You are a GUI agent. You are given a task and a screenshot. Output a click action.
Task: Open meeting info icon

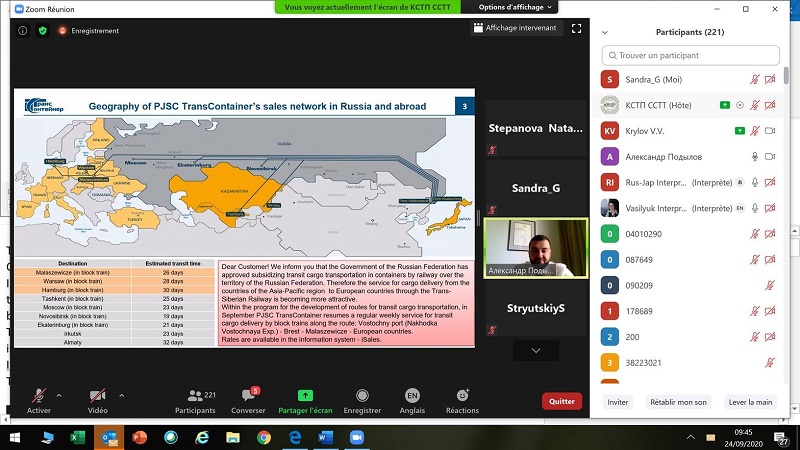point(23,31)
